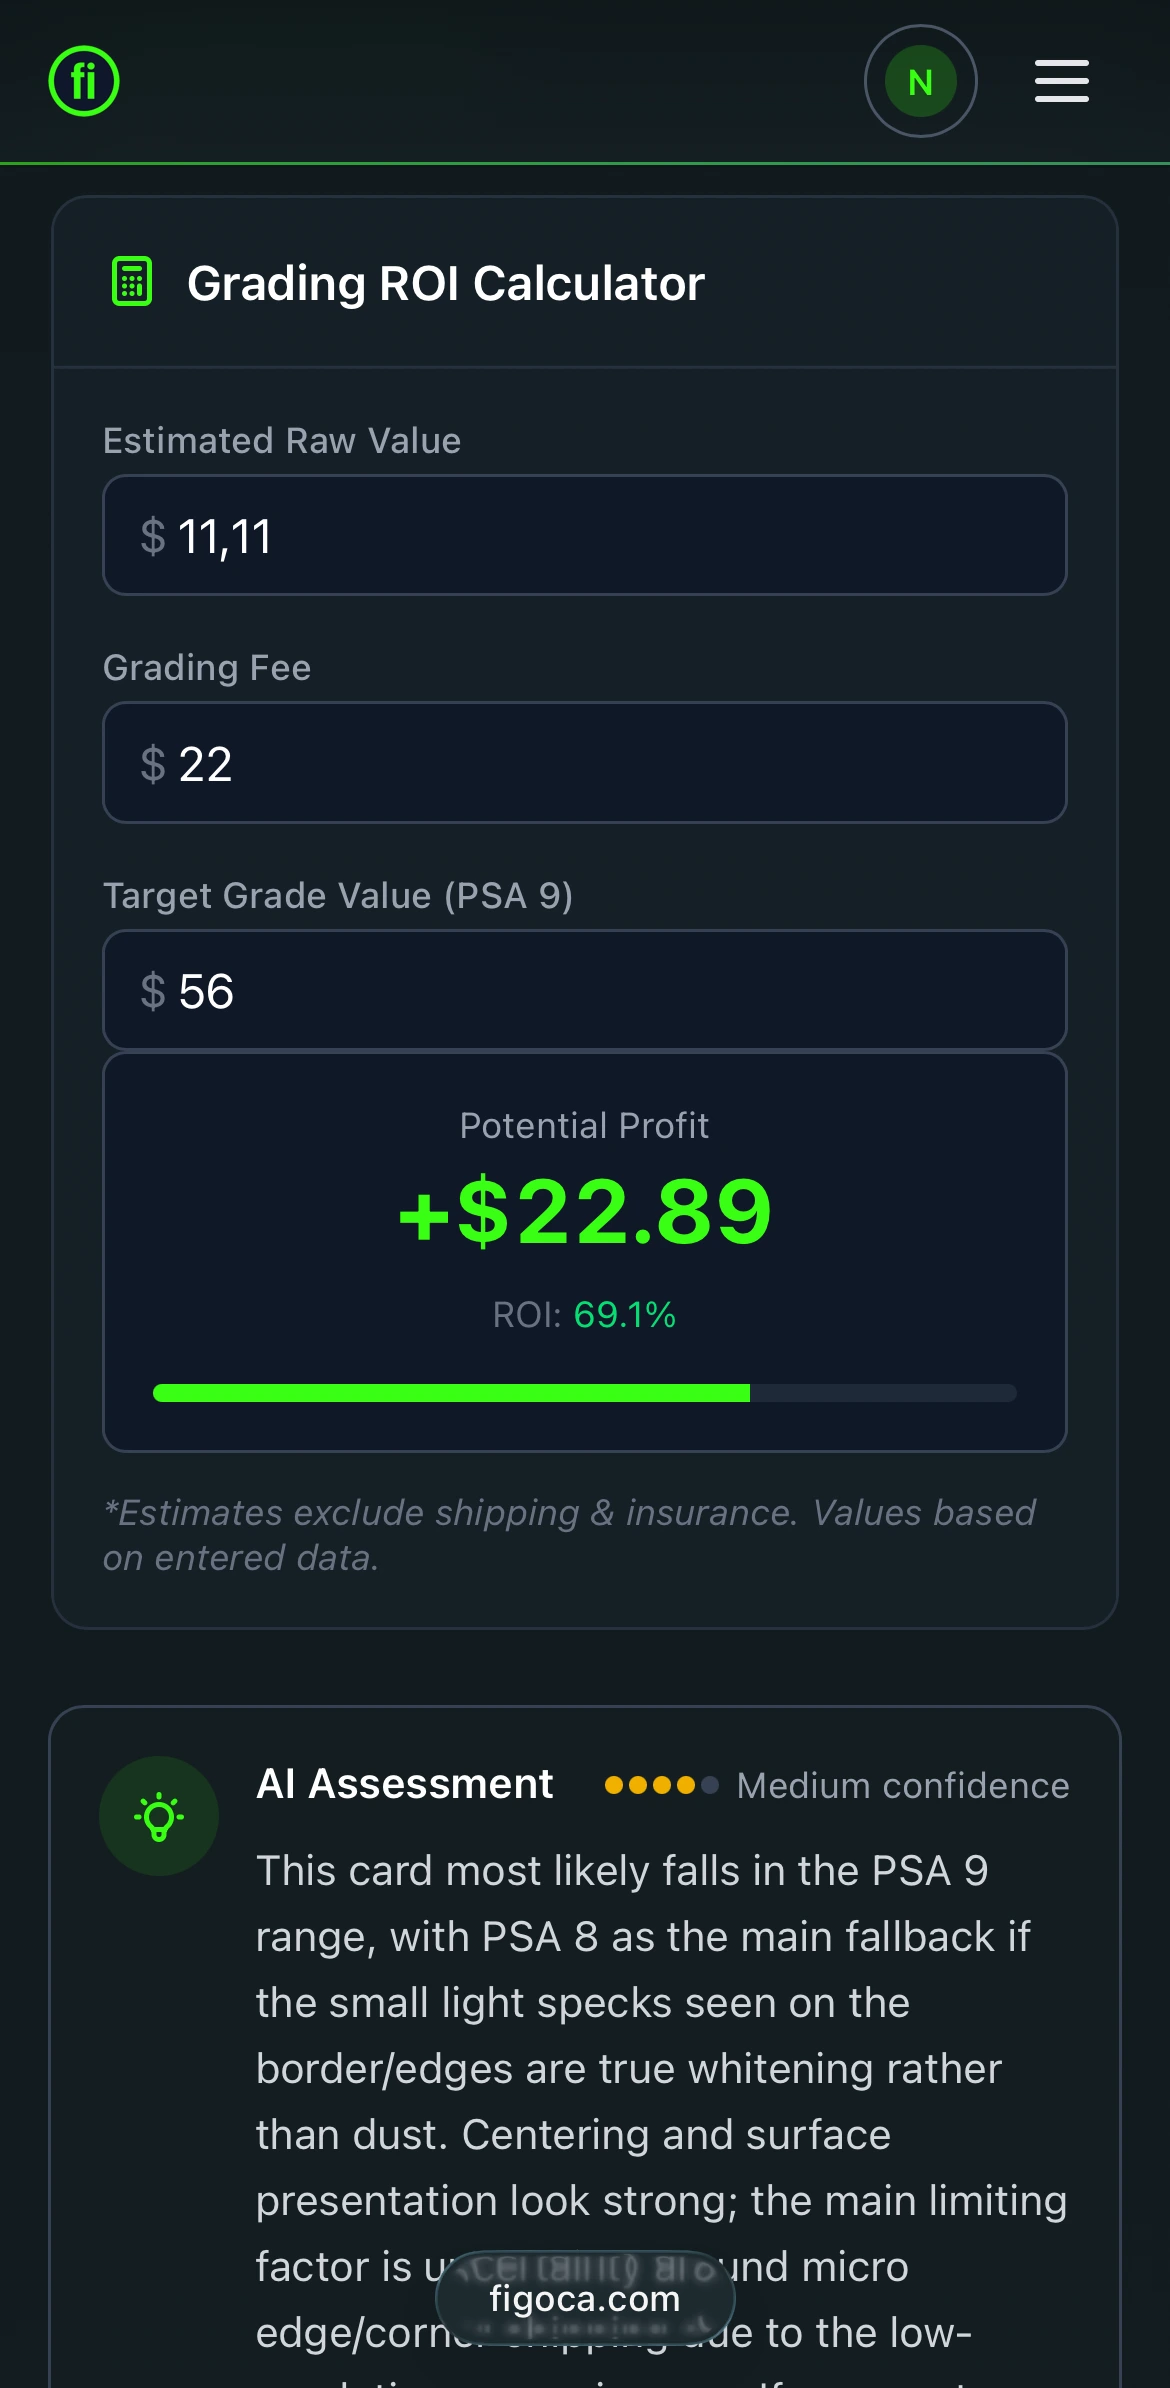Click the green calculator icon
The image size is (1170, 2388).
(x=131, y=282)
